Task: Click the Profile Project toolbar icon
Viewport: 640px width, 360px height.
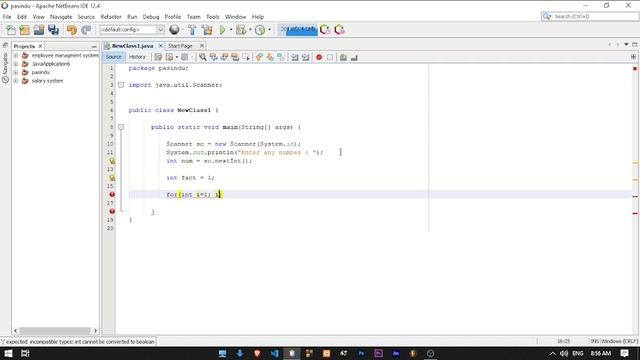Action: [260, 30]
